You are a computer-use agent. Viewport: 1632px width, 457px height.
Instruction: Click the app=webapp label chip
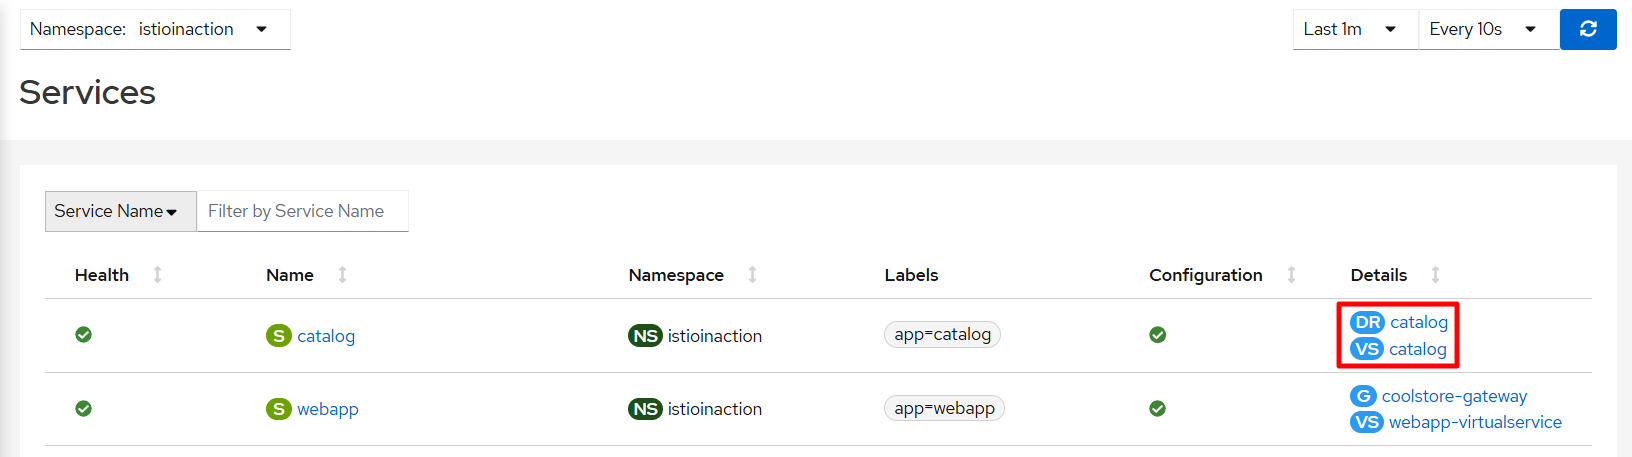pyautogui.click(x=945, y=408)
